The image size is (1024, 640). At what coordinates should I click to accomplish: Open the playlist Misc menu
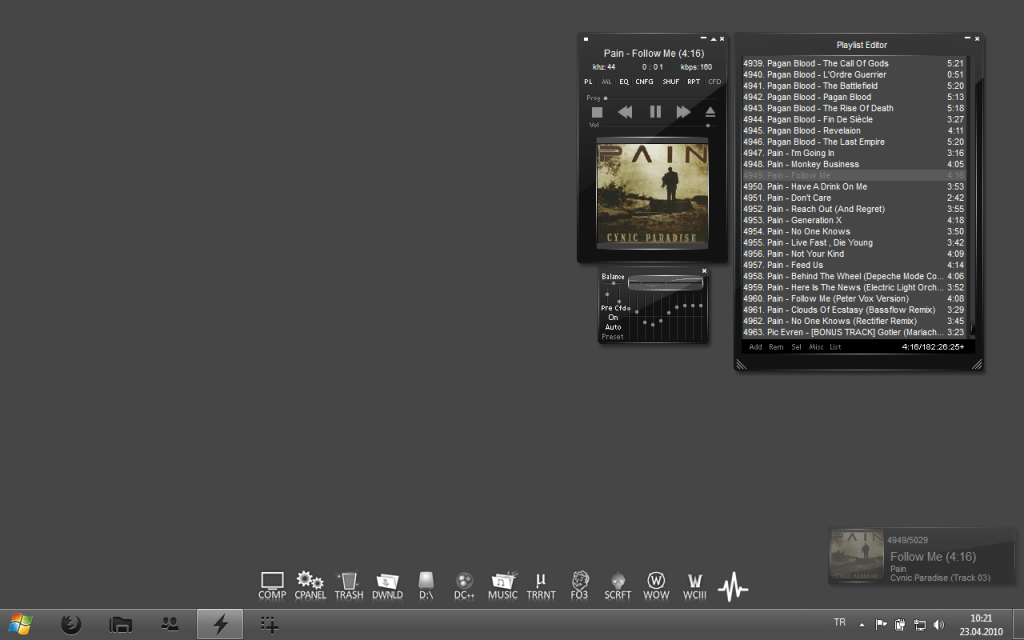click(816, 347)
